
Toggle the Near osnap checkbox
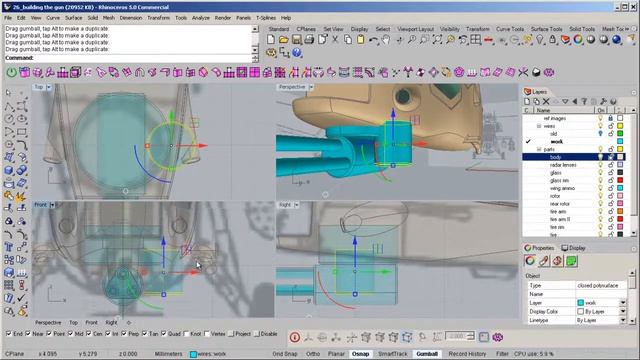[x=28, y=334]
